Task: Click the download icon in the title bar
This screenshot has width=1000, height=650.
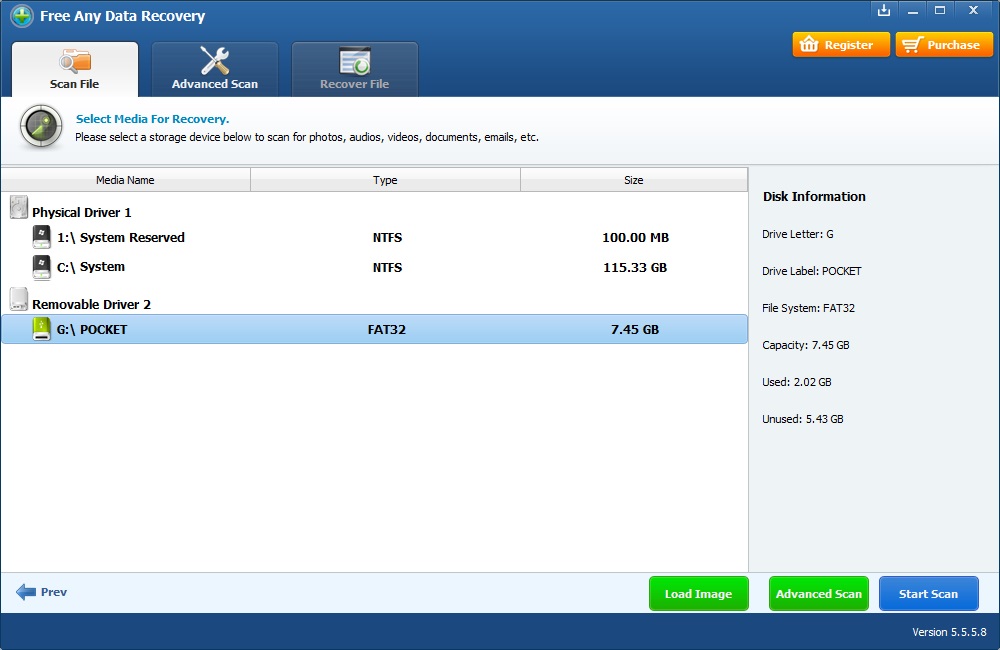Action: (883, 10)
